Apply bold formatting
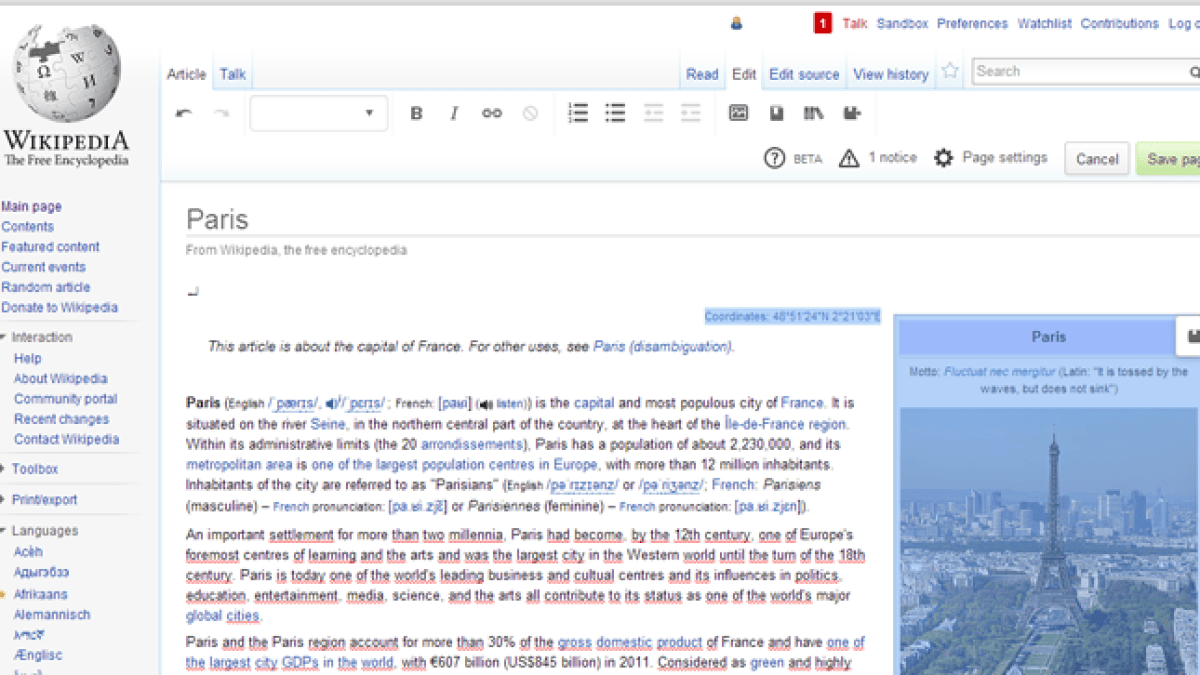 [x=416, y=113]
